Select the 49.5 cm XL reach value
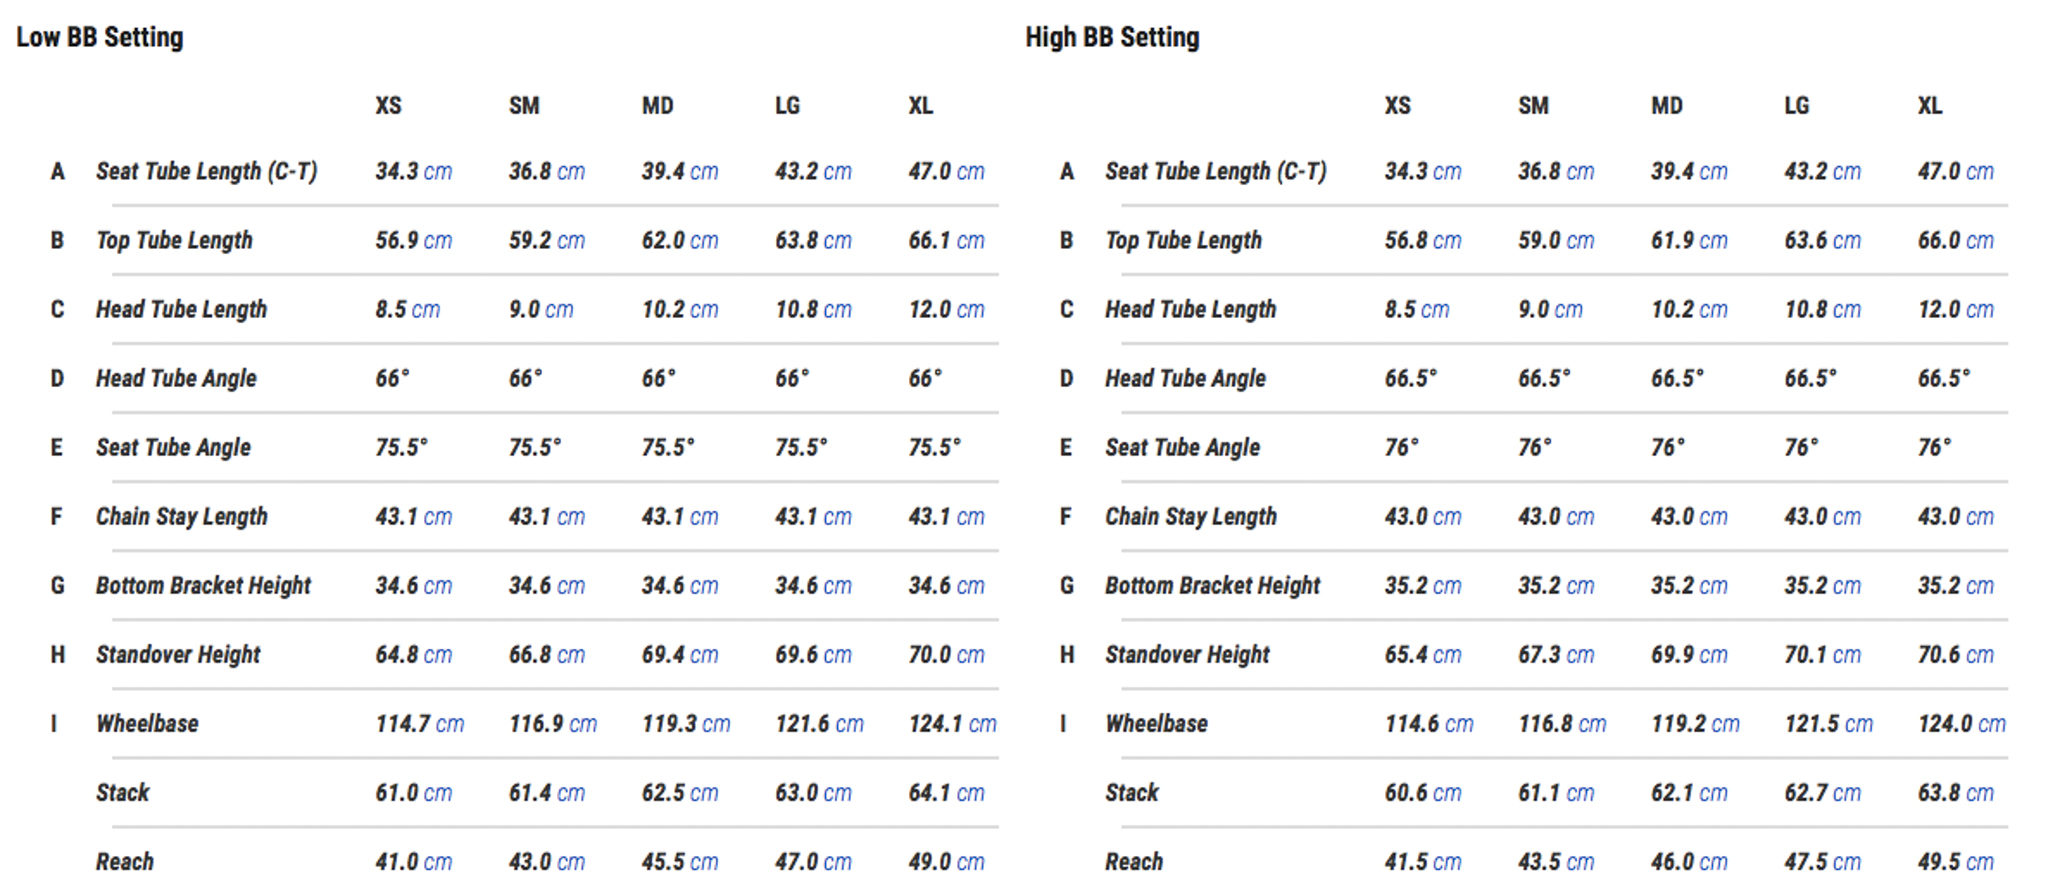Screen dimensions: 2048x896 [x=1955, y=861]
